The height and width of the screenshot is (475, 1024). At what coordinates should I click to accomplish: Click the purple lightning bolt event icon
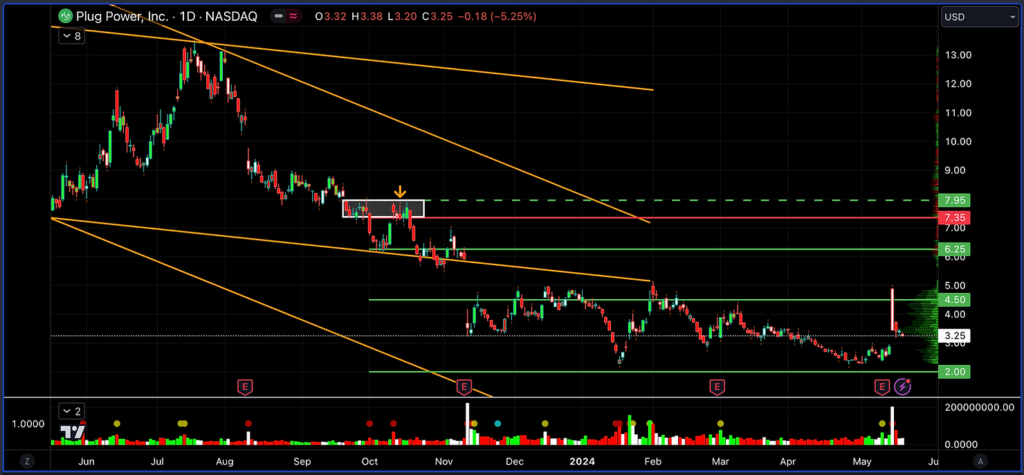click(902, 385)
